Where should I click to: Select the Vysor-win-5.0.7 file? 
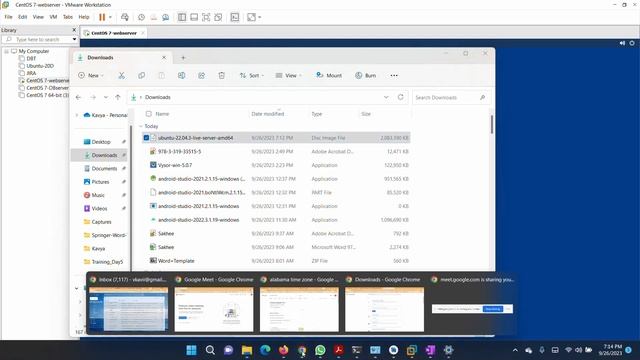pyautogui.click(x=276, y=165)
